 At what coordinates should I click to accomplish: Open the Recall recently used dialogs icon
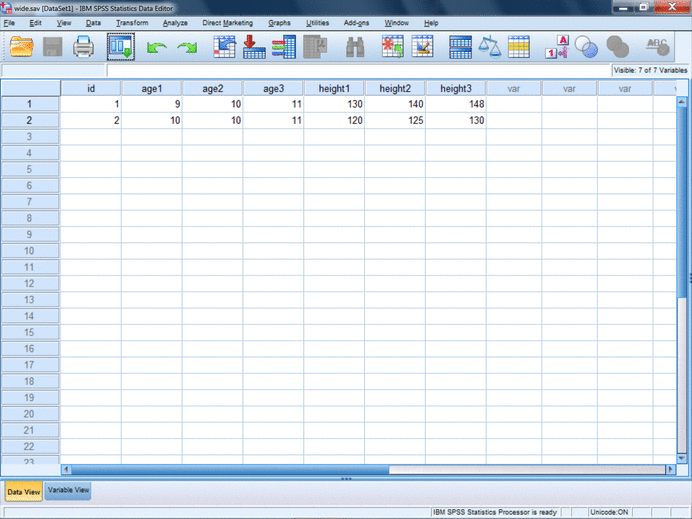[x=120, y=47]
